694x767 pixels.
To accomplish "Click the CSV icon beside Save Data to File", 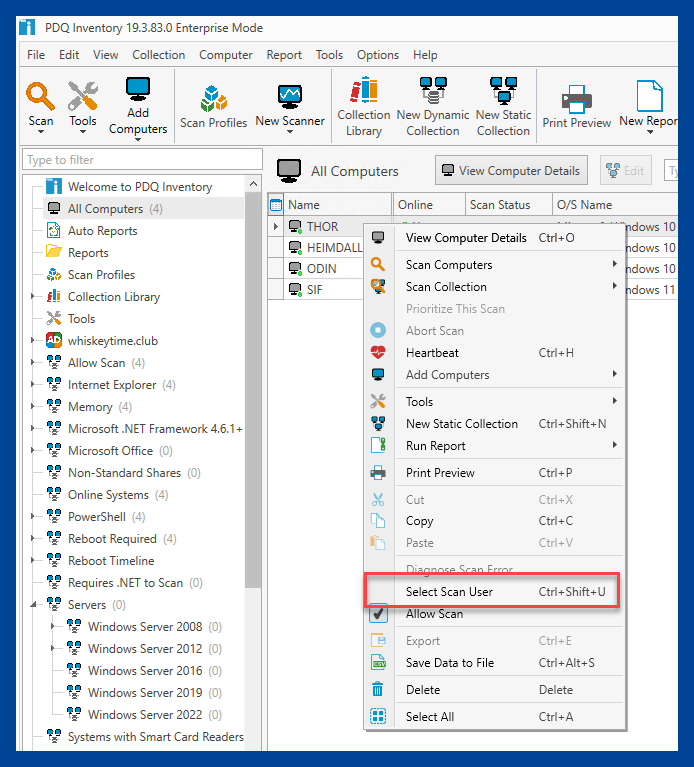I will coord(379,662).
